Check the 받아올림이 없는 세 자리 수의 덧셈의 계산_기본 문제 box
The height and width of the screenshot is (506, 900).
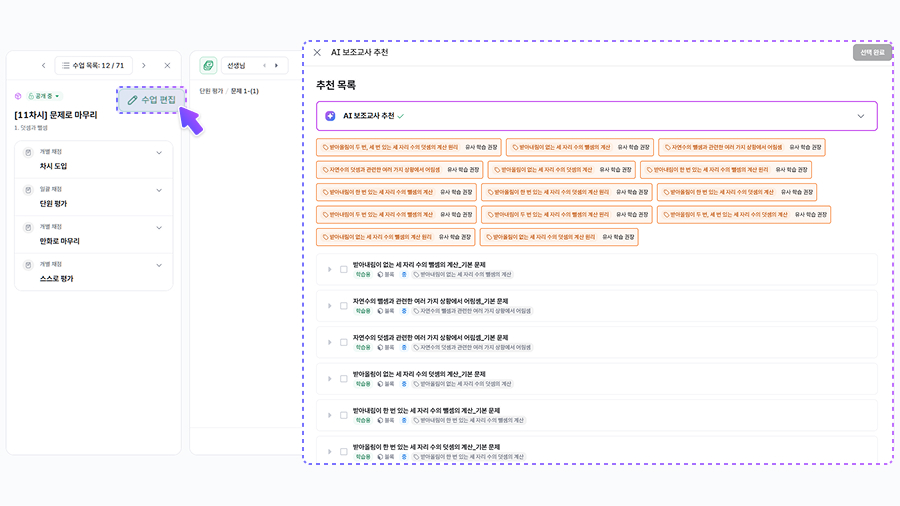pos(343,379)
